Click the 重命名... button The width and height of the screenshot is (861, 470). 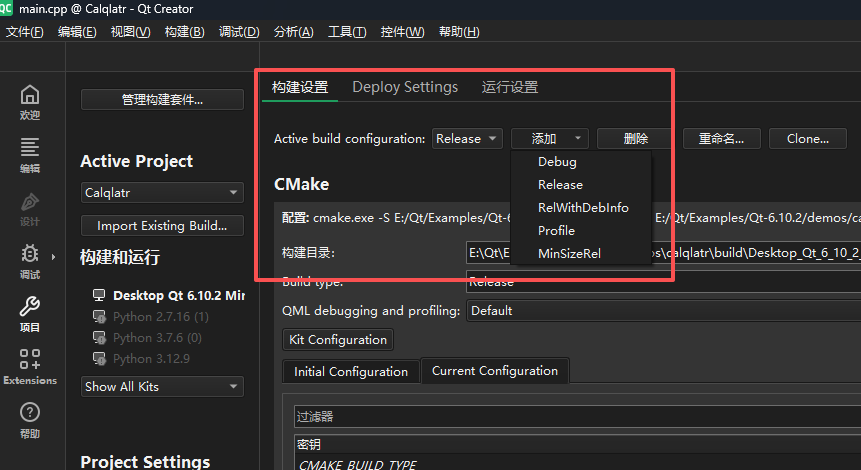pos(722,139)
